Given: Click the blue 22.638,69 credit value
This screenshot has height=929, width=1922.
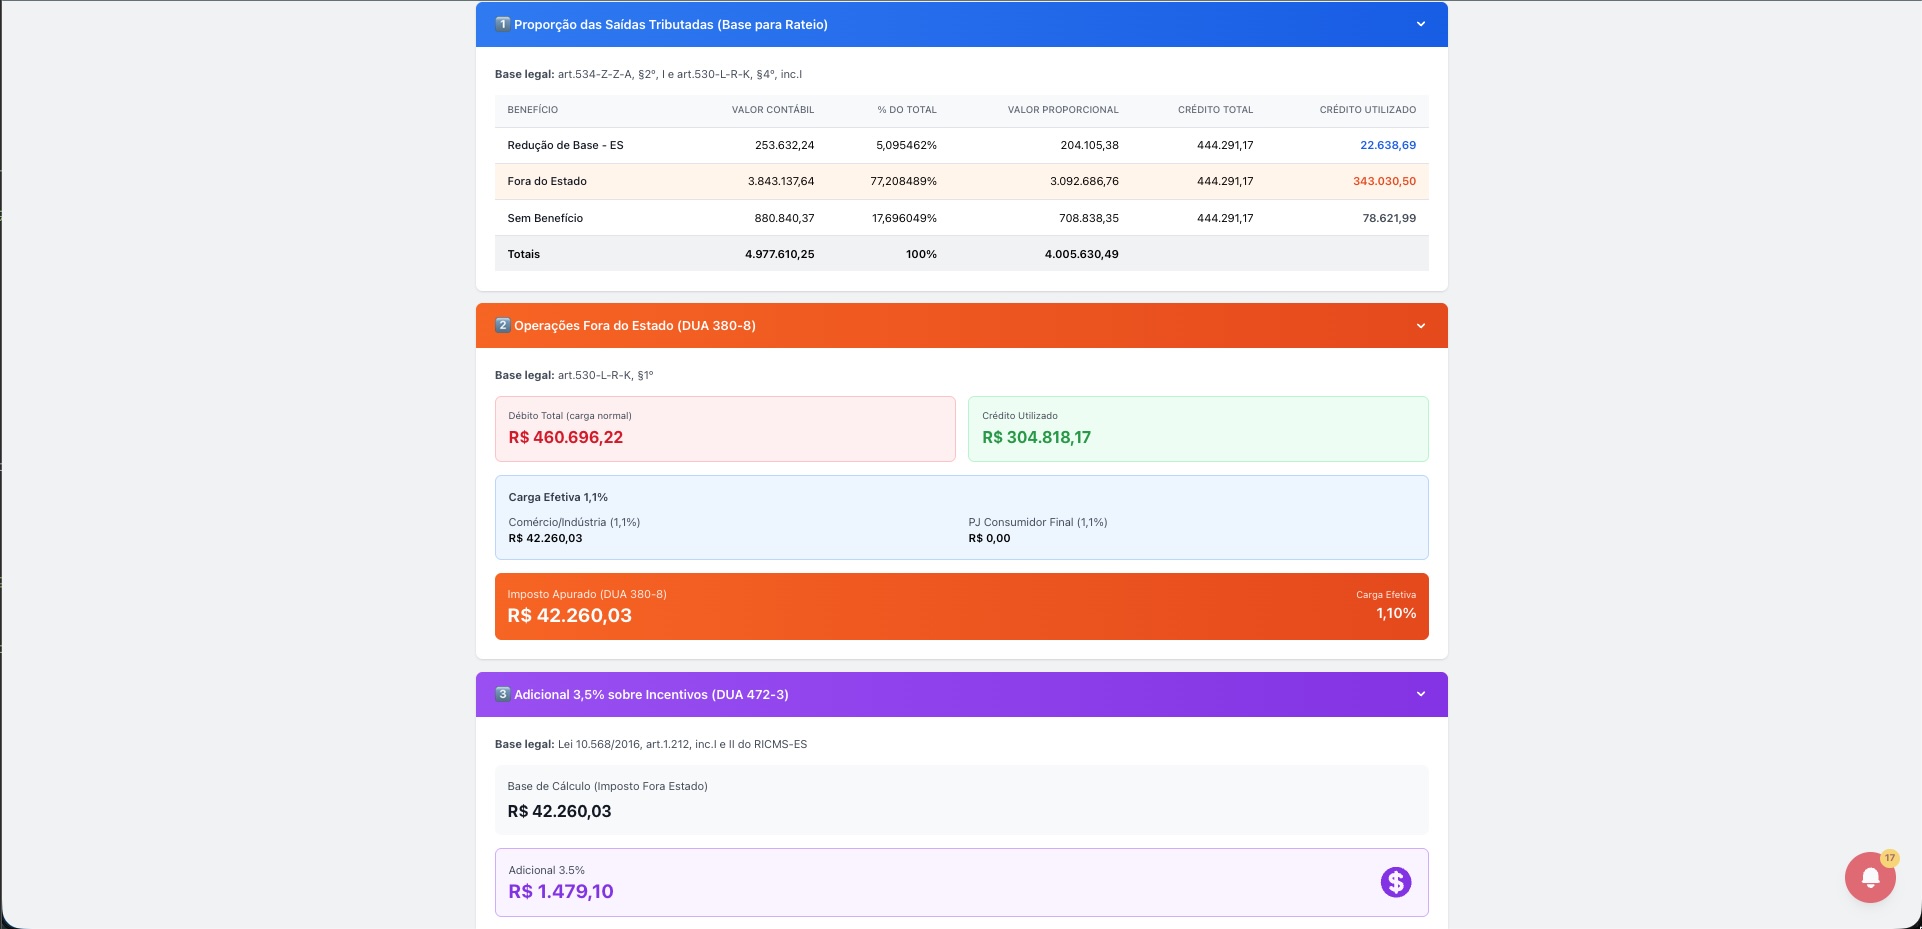Looking at the screenshot, I should 1387,146.
